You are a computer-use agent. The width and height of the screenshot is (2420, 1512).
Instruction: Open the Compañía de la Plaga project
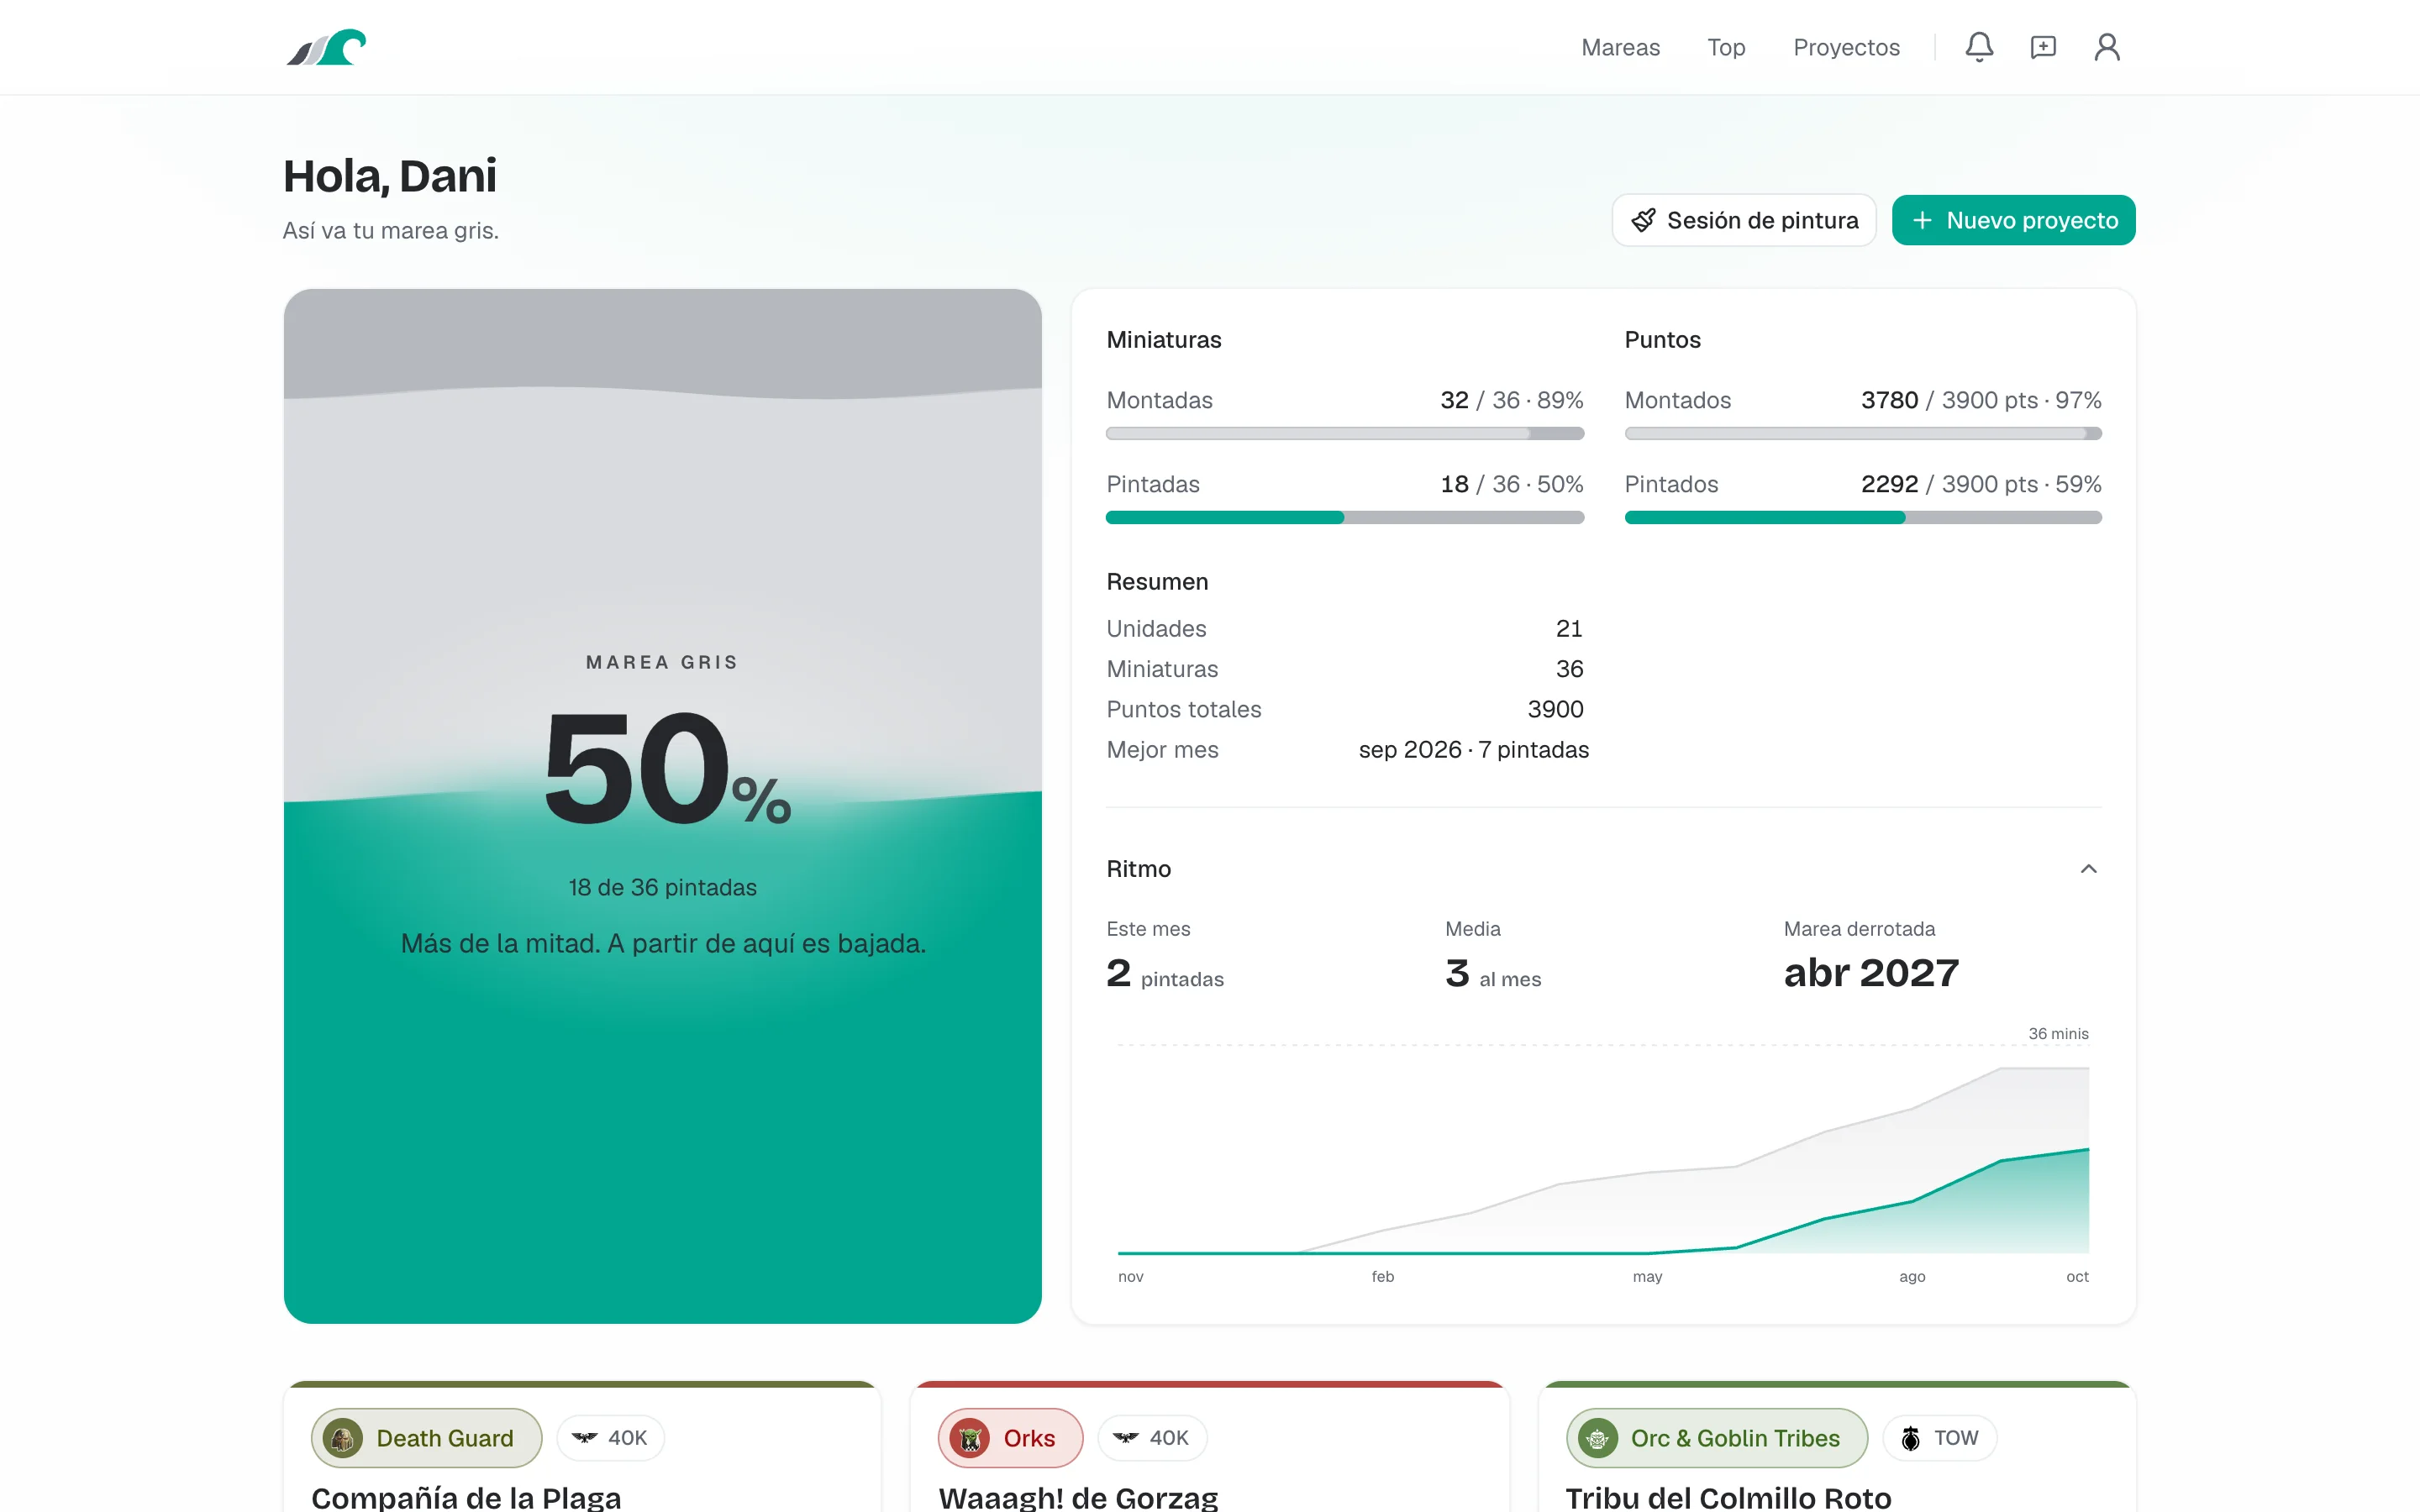pos(466,1497)
